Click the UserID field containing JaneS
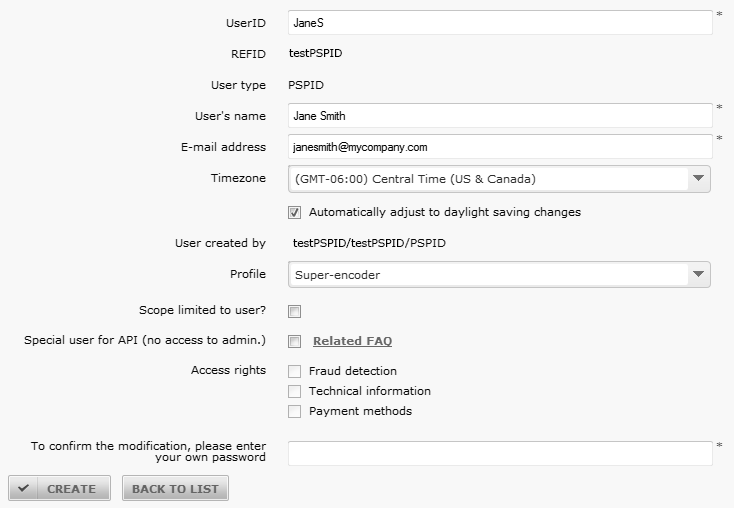The height and width of the screenshot is (508, 734). (x=500, y=22)
